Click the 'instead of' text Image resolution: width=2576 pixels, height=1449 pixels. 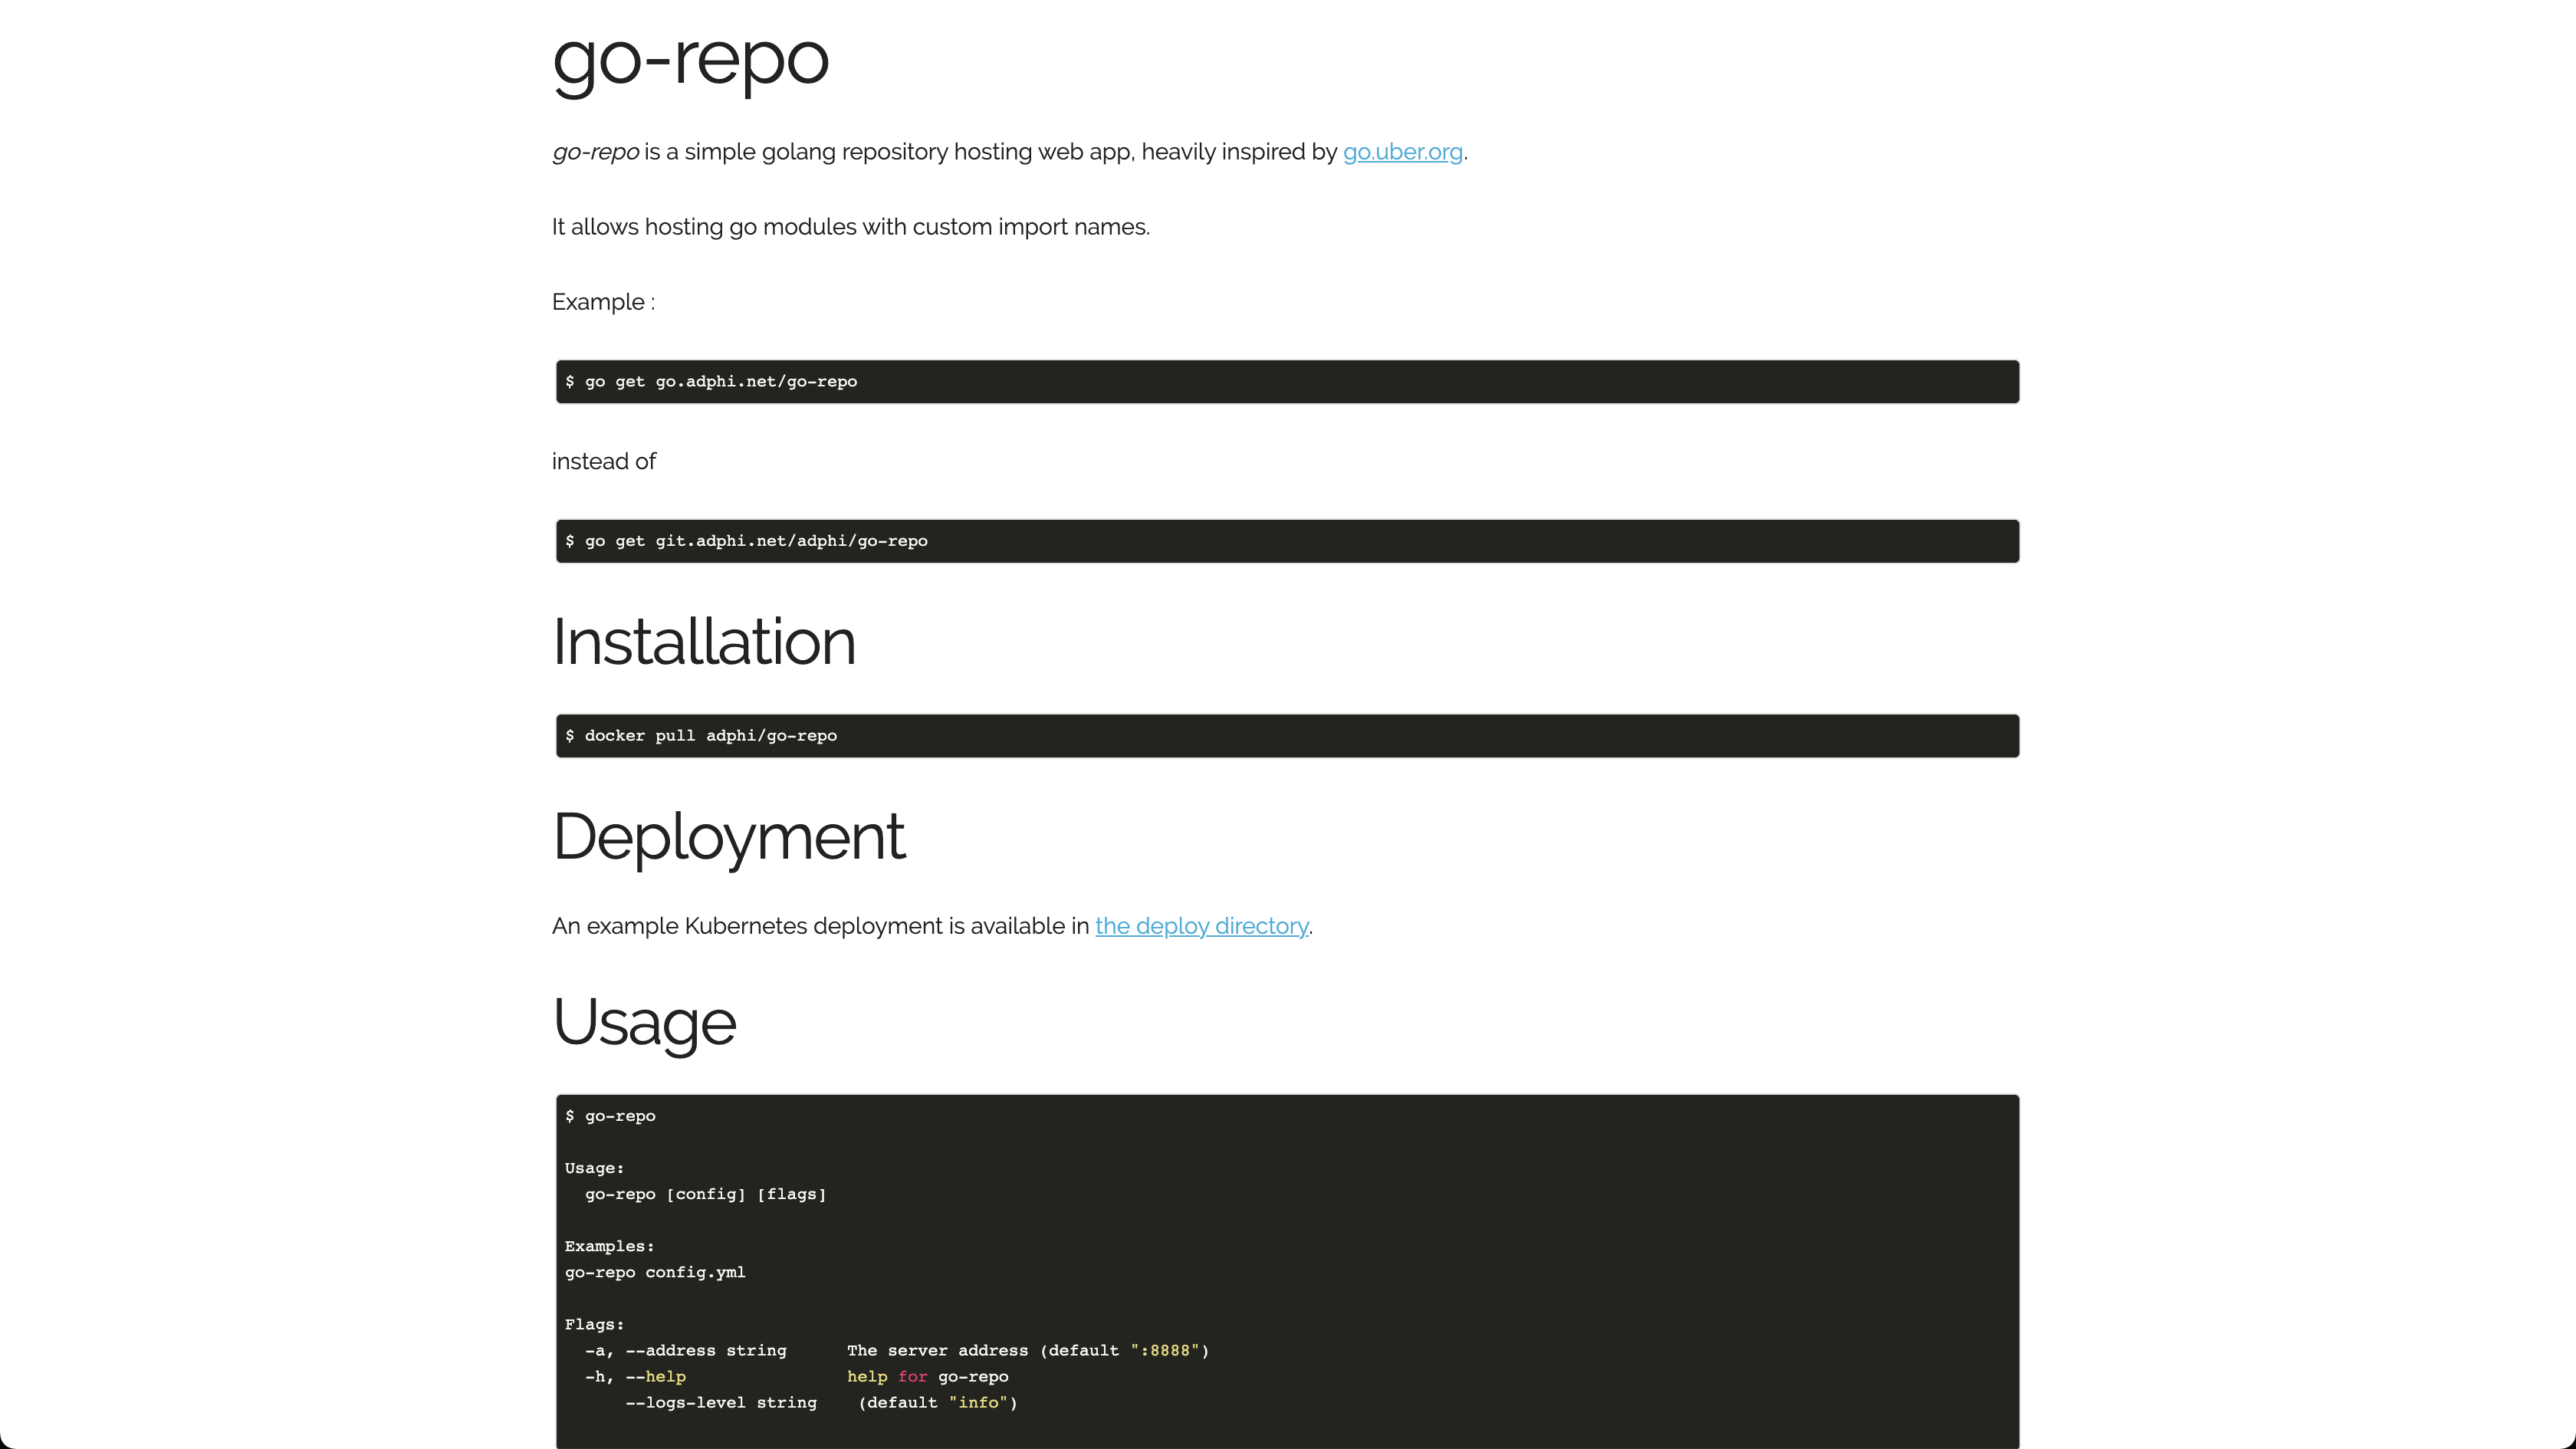click(x=603, y=462)
